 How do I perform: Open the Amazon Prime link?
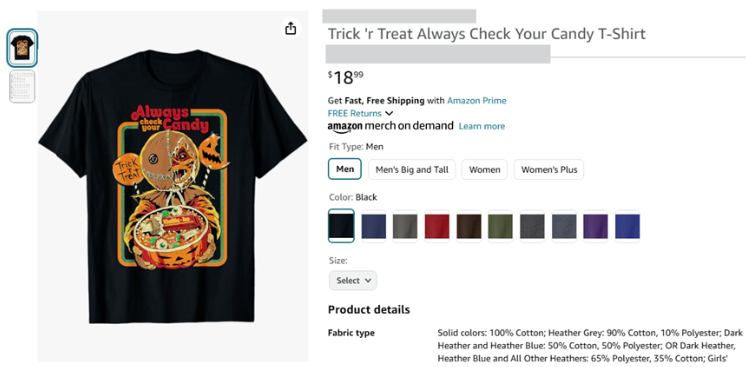coord(477,100)
